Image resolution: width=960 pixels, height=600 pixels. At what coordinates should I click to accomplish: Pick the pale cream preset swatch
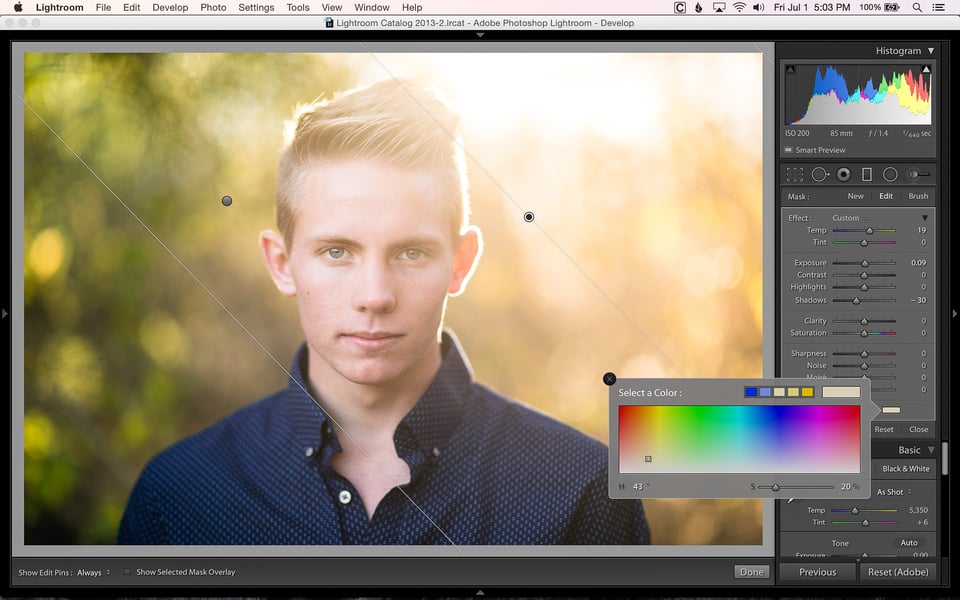click(779, 392)
